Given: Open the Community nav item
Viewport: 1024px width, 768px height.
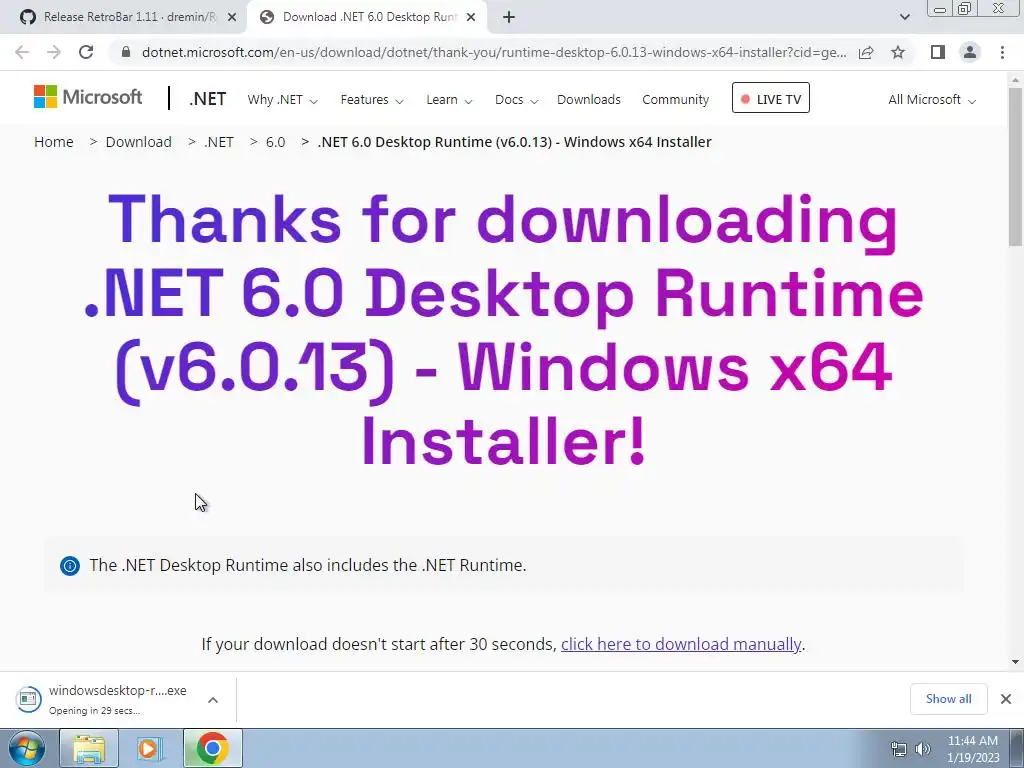Looking at the screenshot, I should [x=675, y=99].
